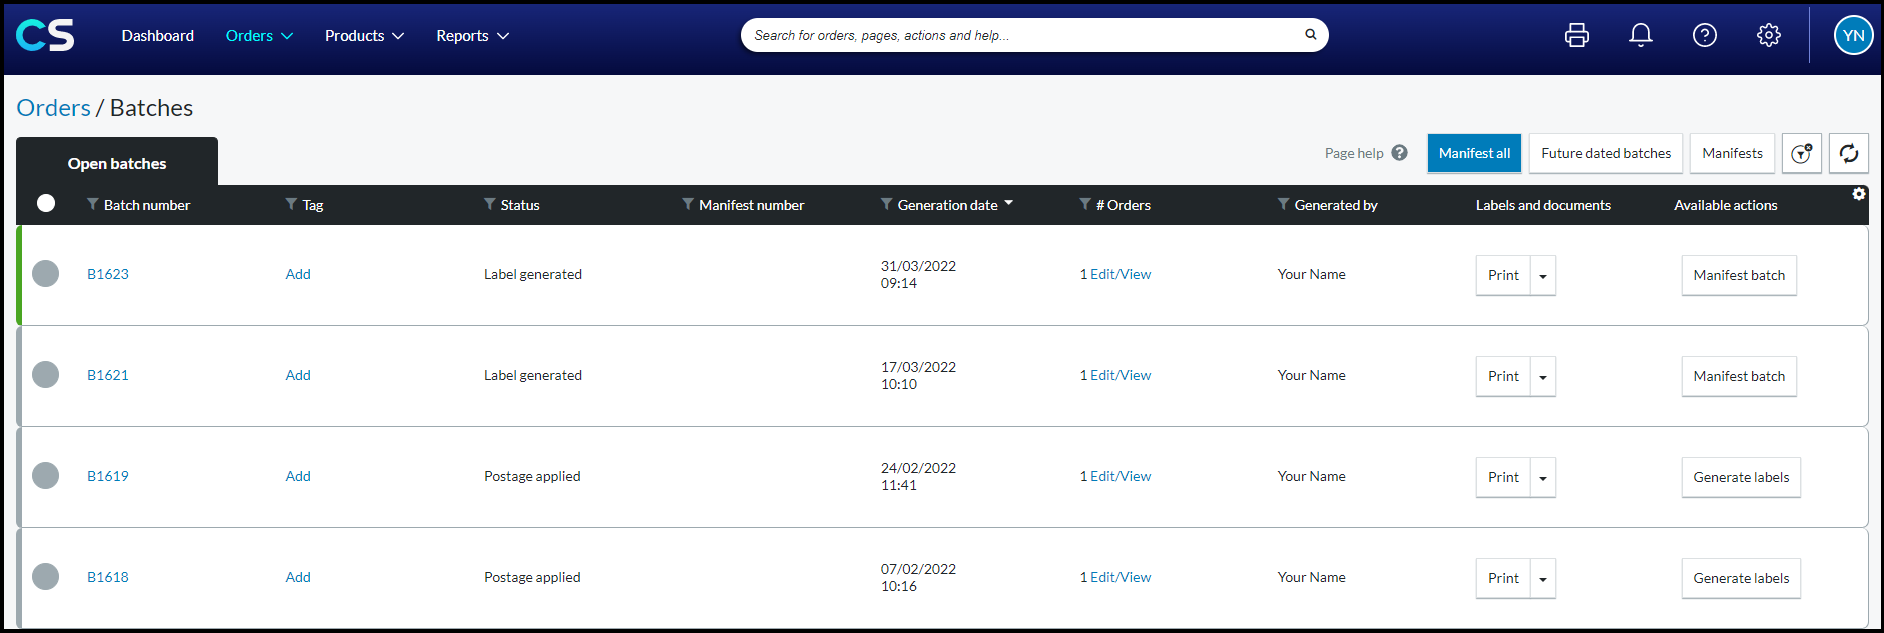
Task: Open the filter settings icon button
Action: tap(1802, 153)
